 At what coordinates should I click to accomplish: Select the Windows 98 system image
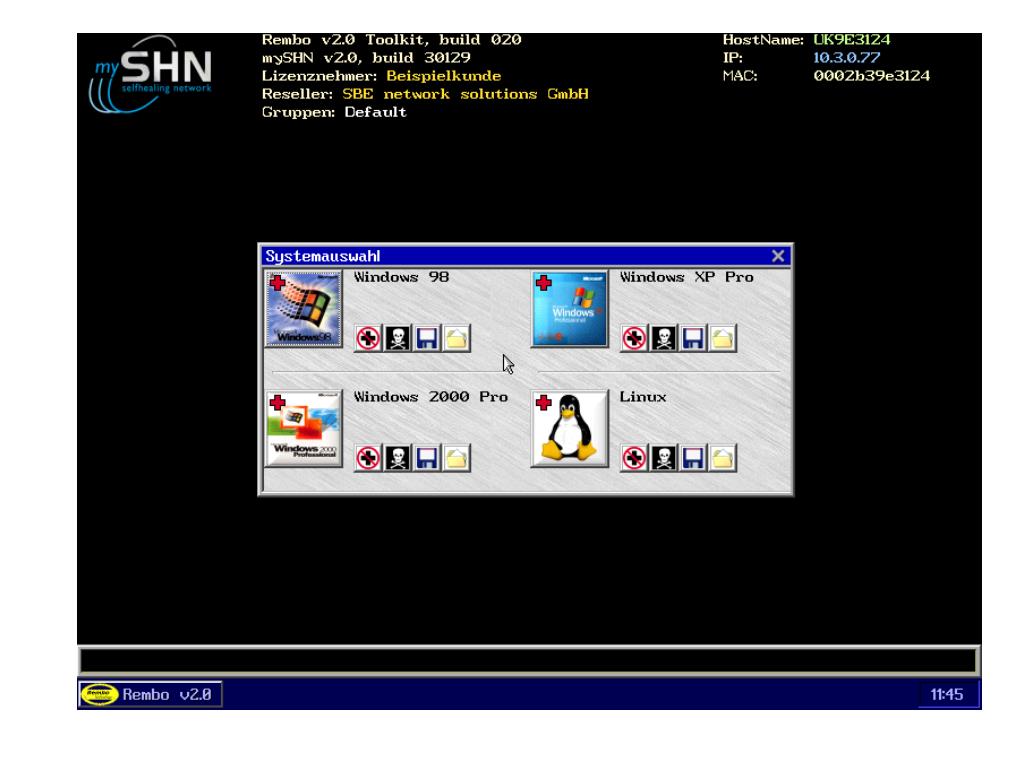304,309
